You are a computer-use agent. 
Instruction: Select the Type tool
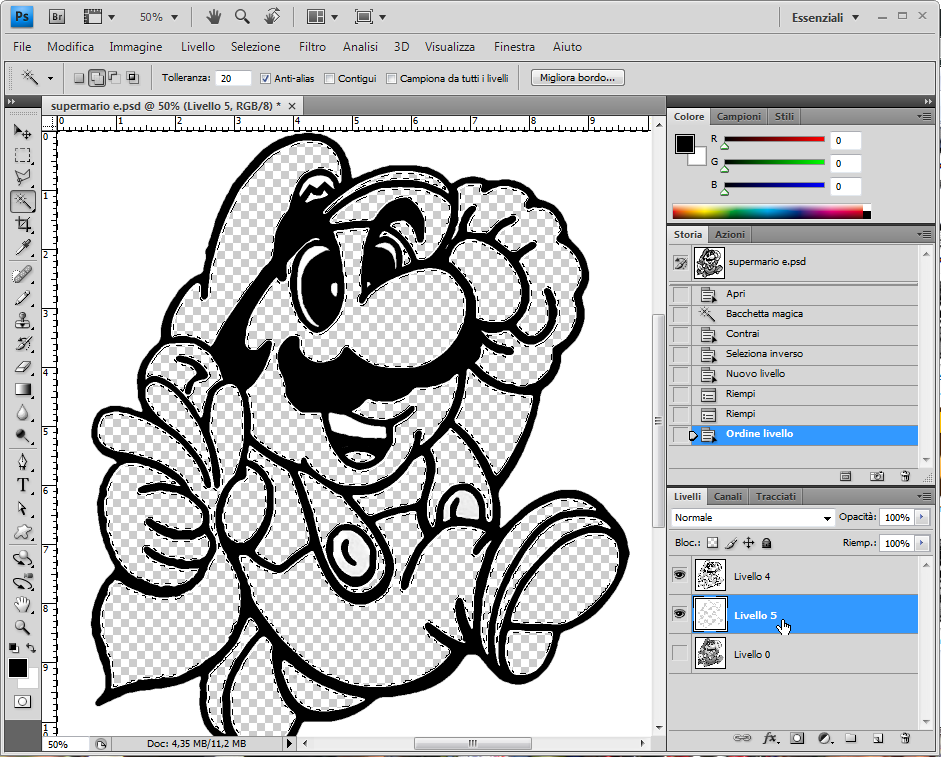(22, 486)
